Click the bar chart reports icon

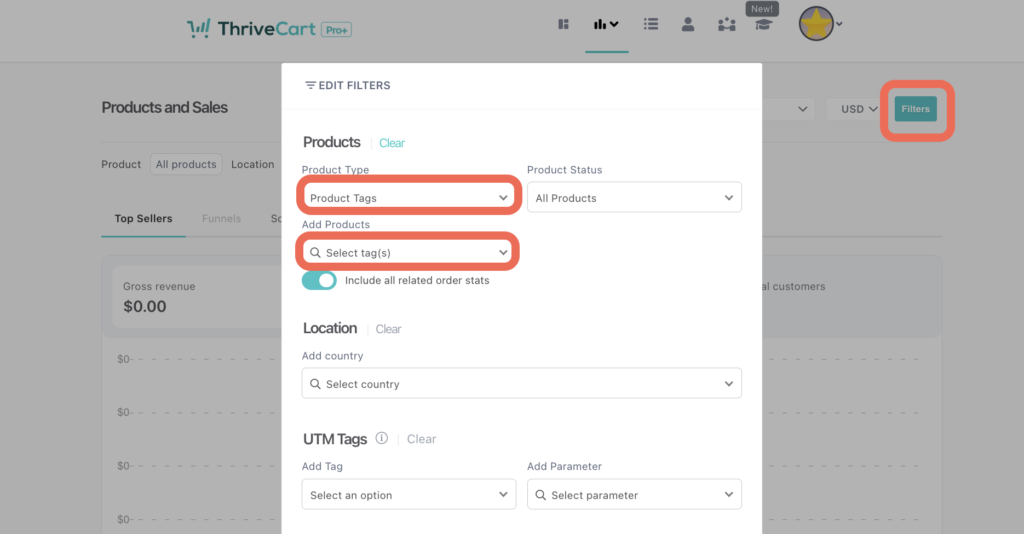(x=606, y=25)
